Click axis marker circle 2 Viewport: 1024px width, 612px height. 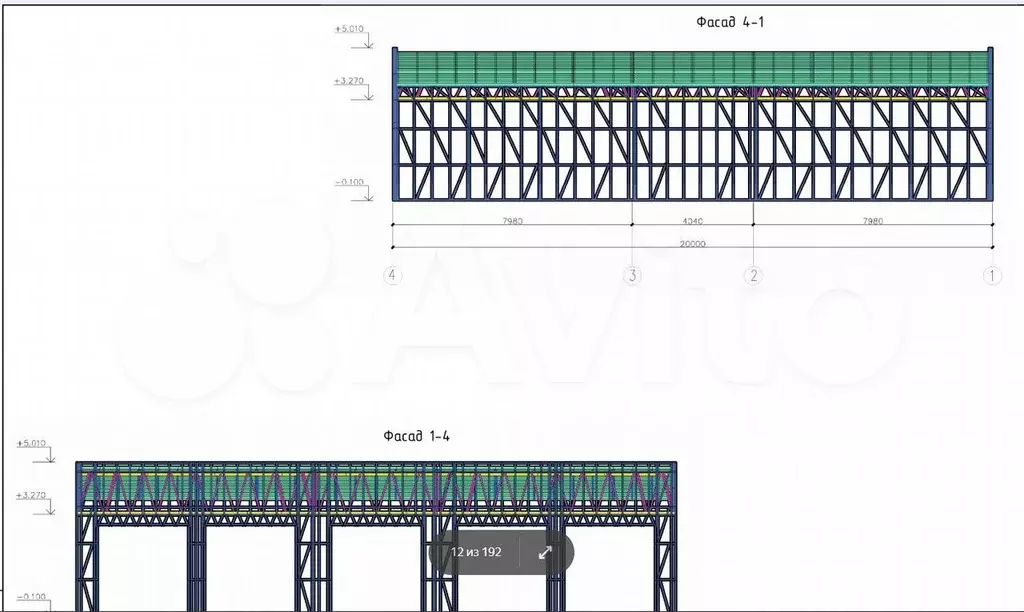(x=753, y=275)
